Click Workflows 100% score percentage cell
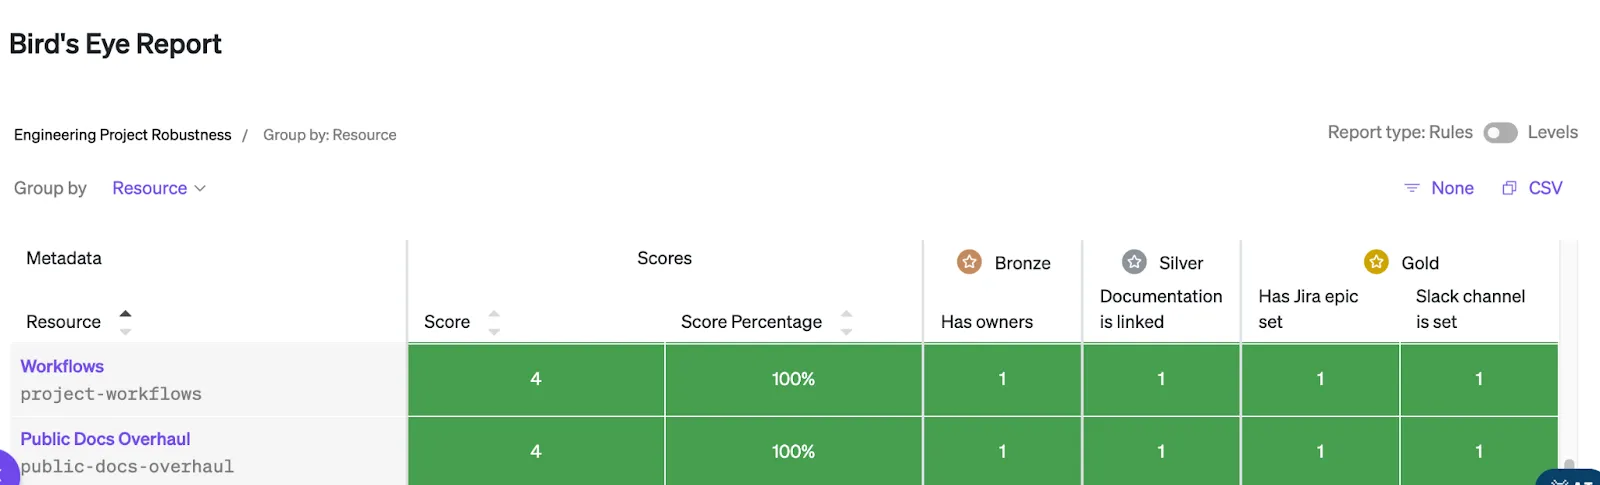The width and height of the screenshot is (1600, 485). 793,379
